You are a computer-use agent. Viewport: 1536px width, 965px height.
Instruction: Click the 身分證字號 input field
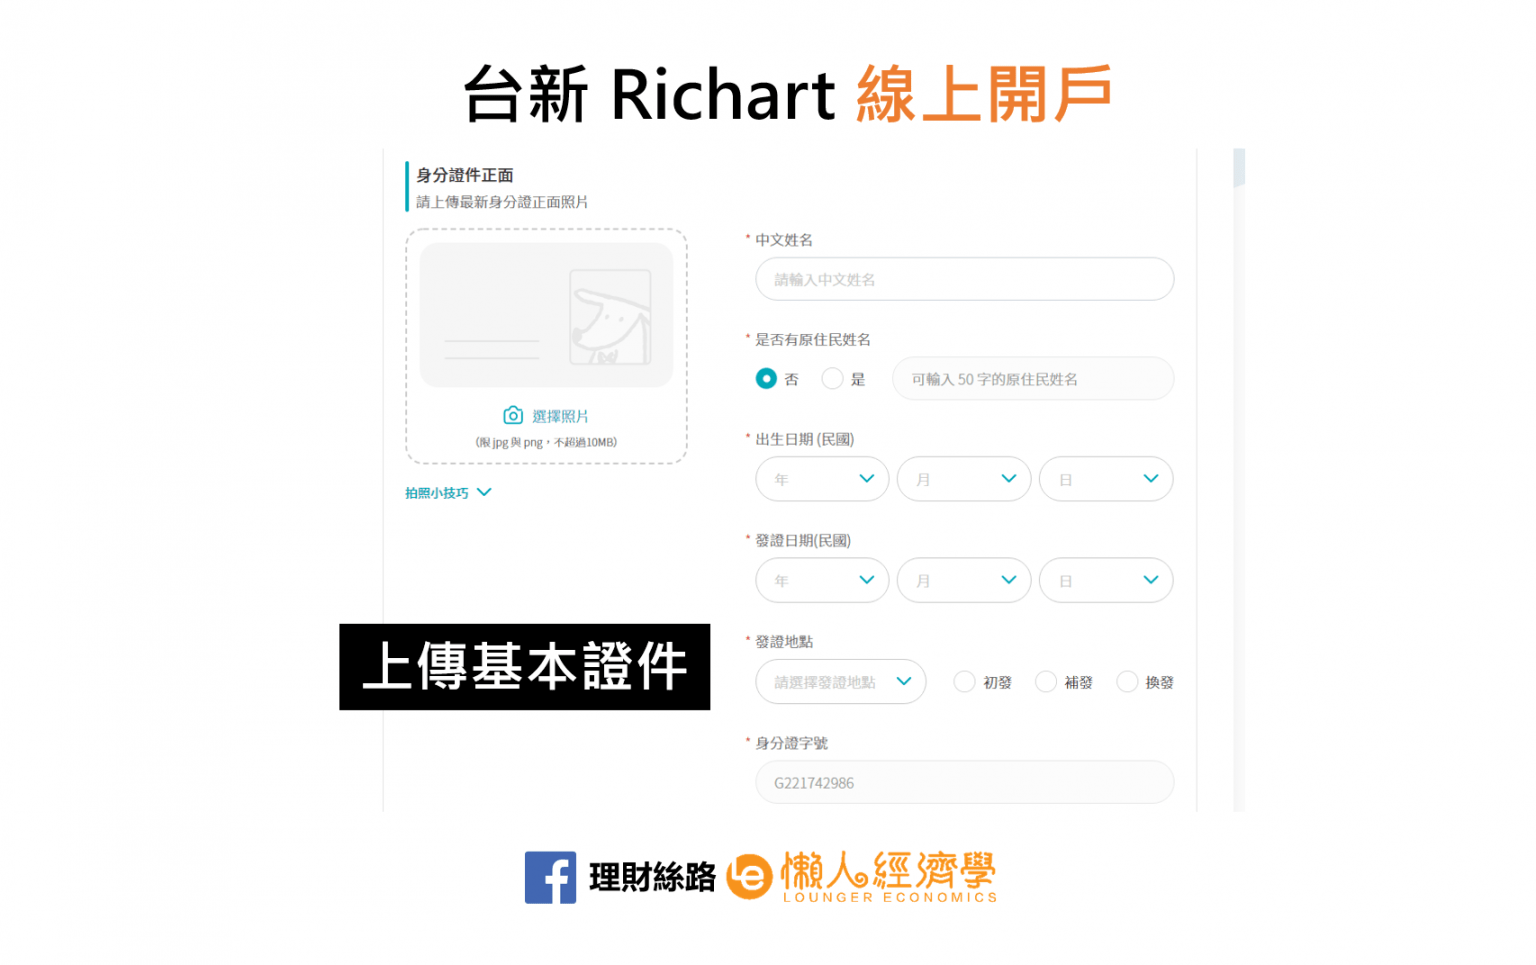pyautogui.click(x=964, y=782)
